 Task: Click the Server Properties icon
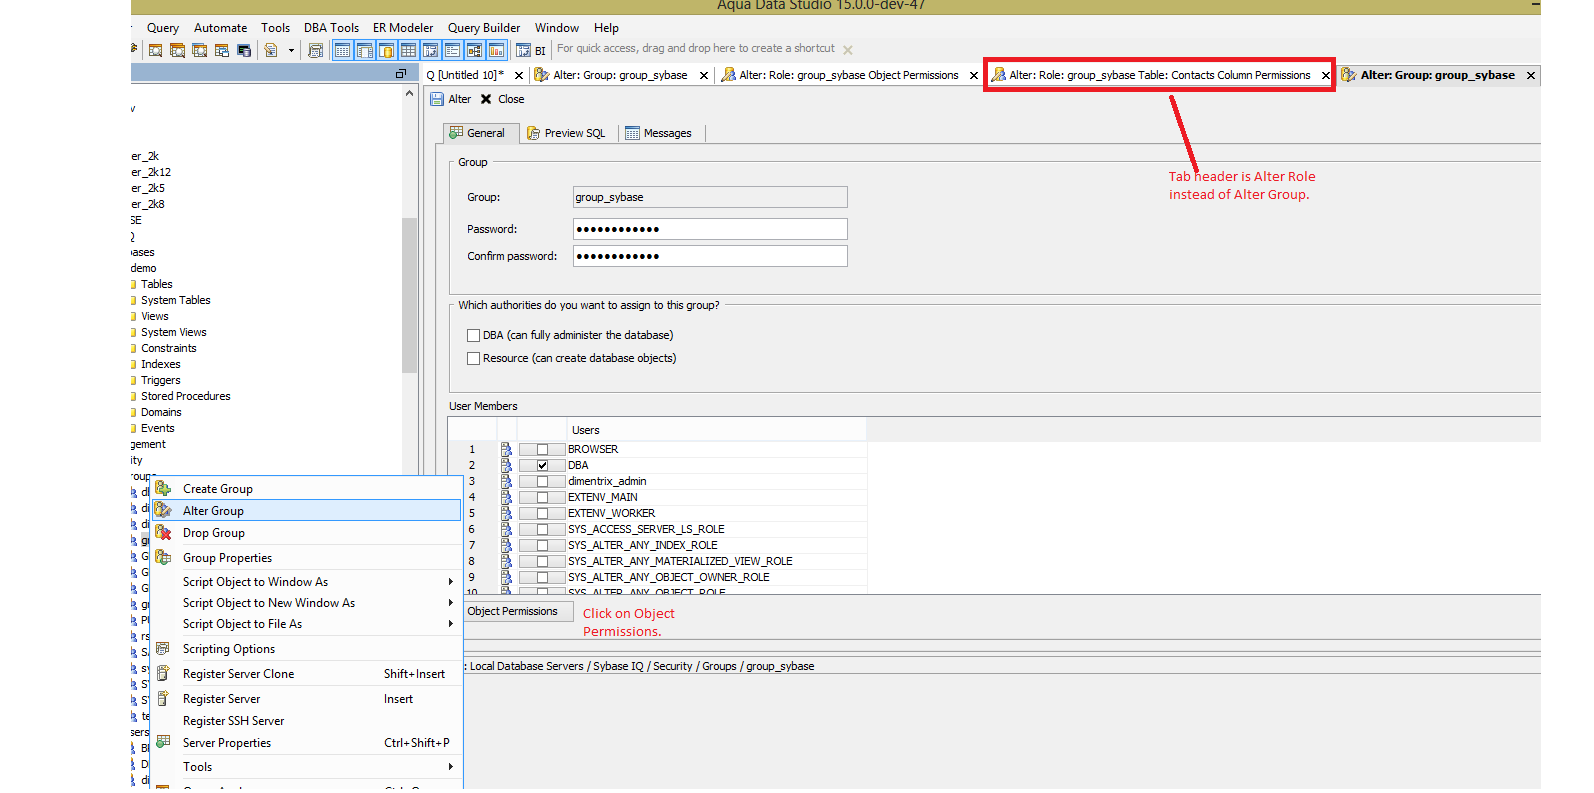click(x=163, y=742)
